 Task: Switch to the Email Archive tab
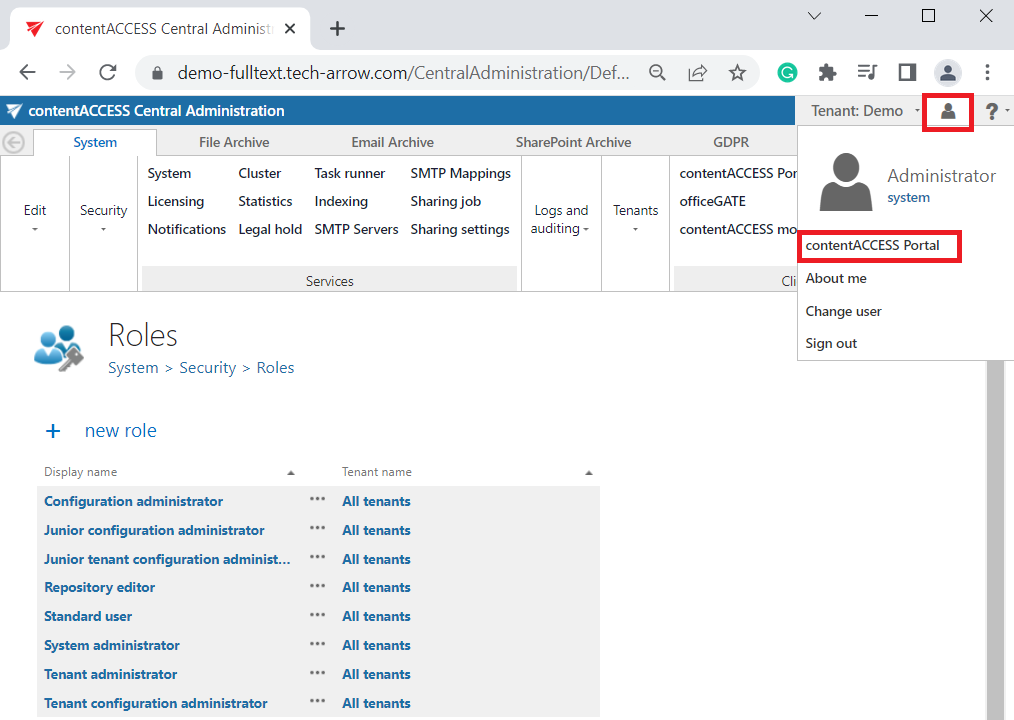point(392,142)
